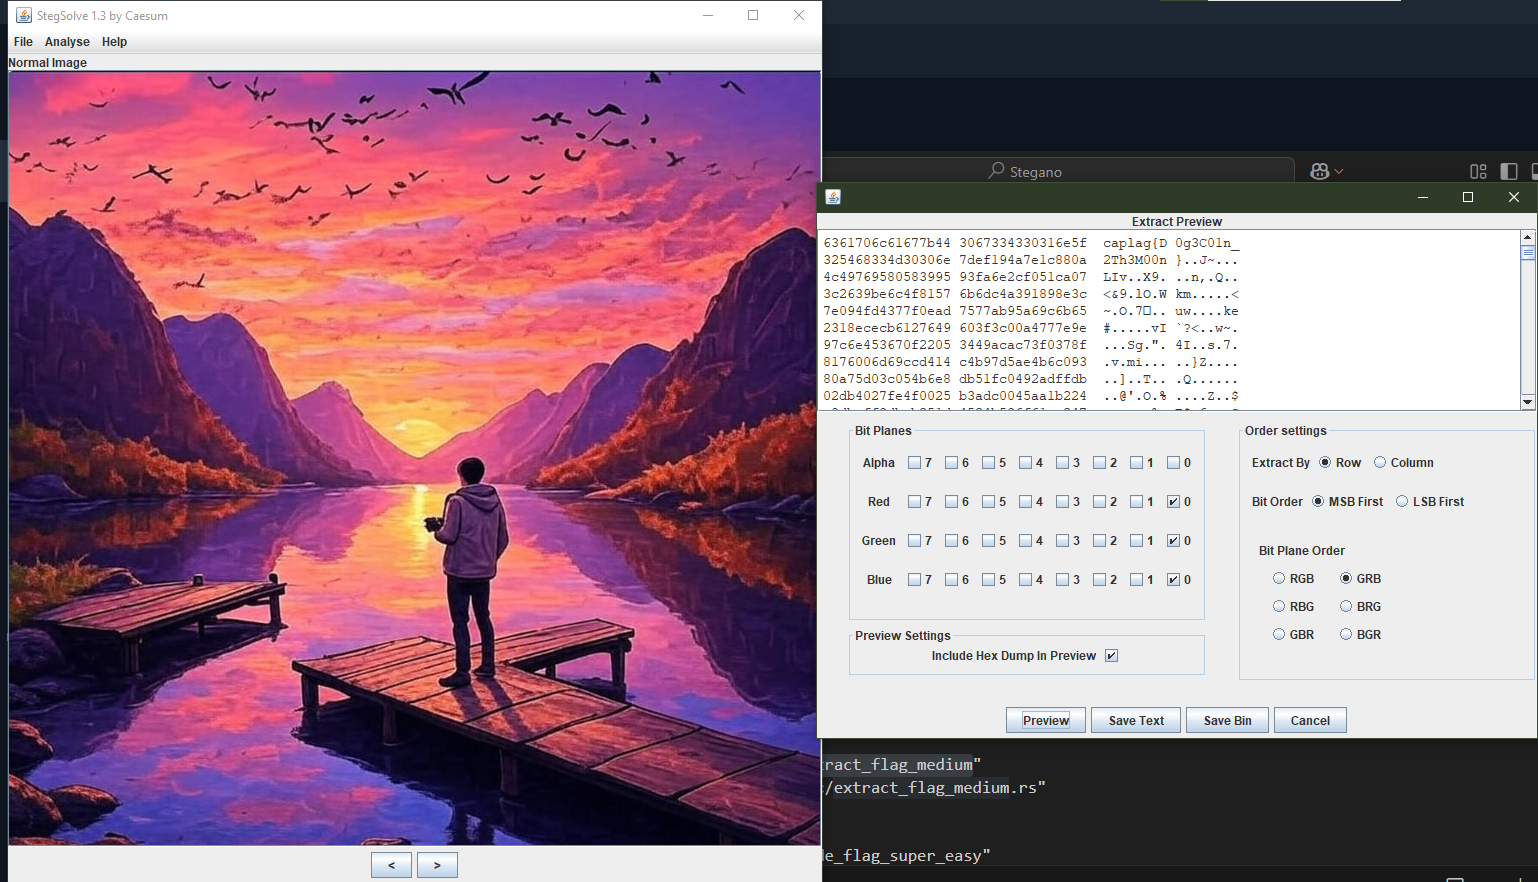The image size is (1538, 882).
Task: Select LSB First bit order
Action: [x=1402, y=502]
